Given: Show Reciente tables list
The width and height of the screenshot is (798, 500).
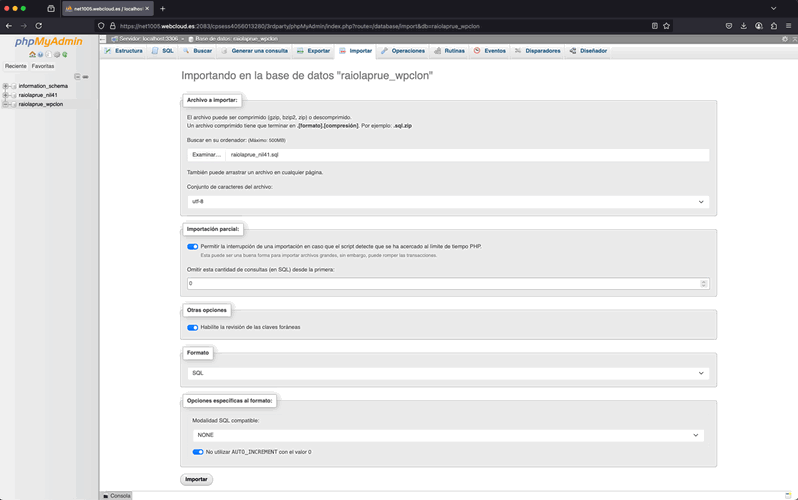Looking at the screenshot, I should [16, 66].
